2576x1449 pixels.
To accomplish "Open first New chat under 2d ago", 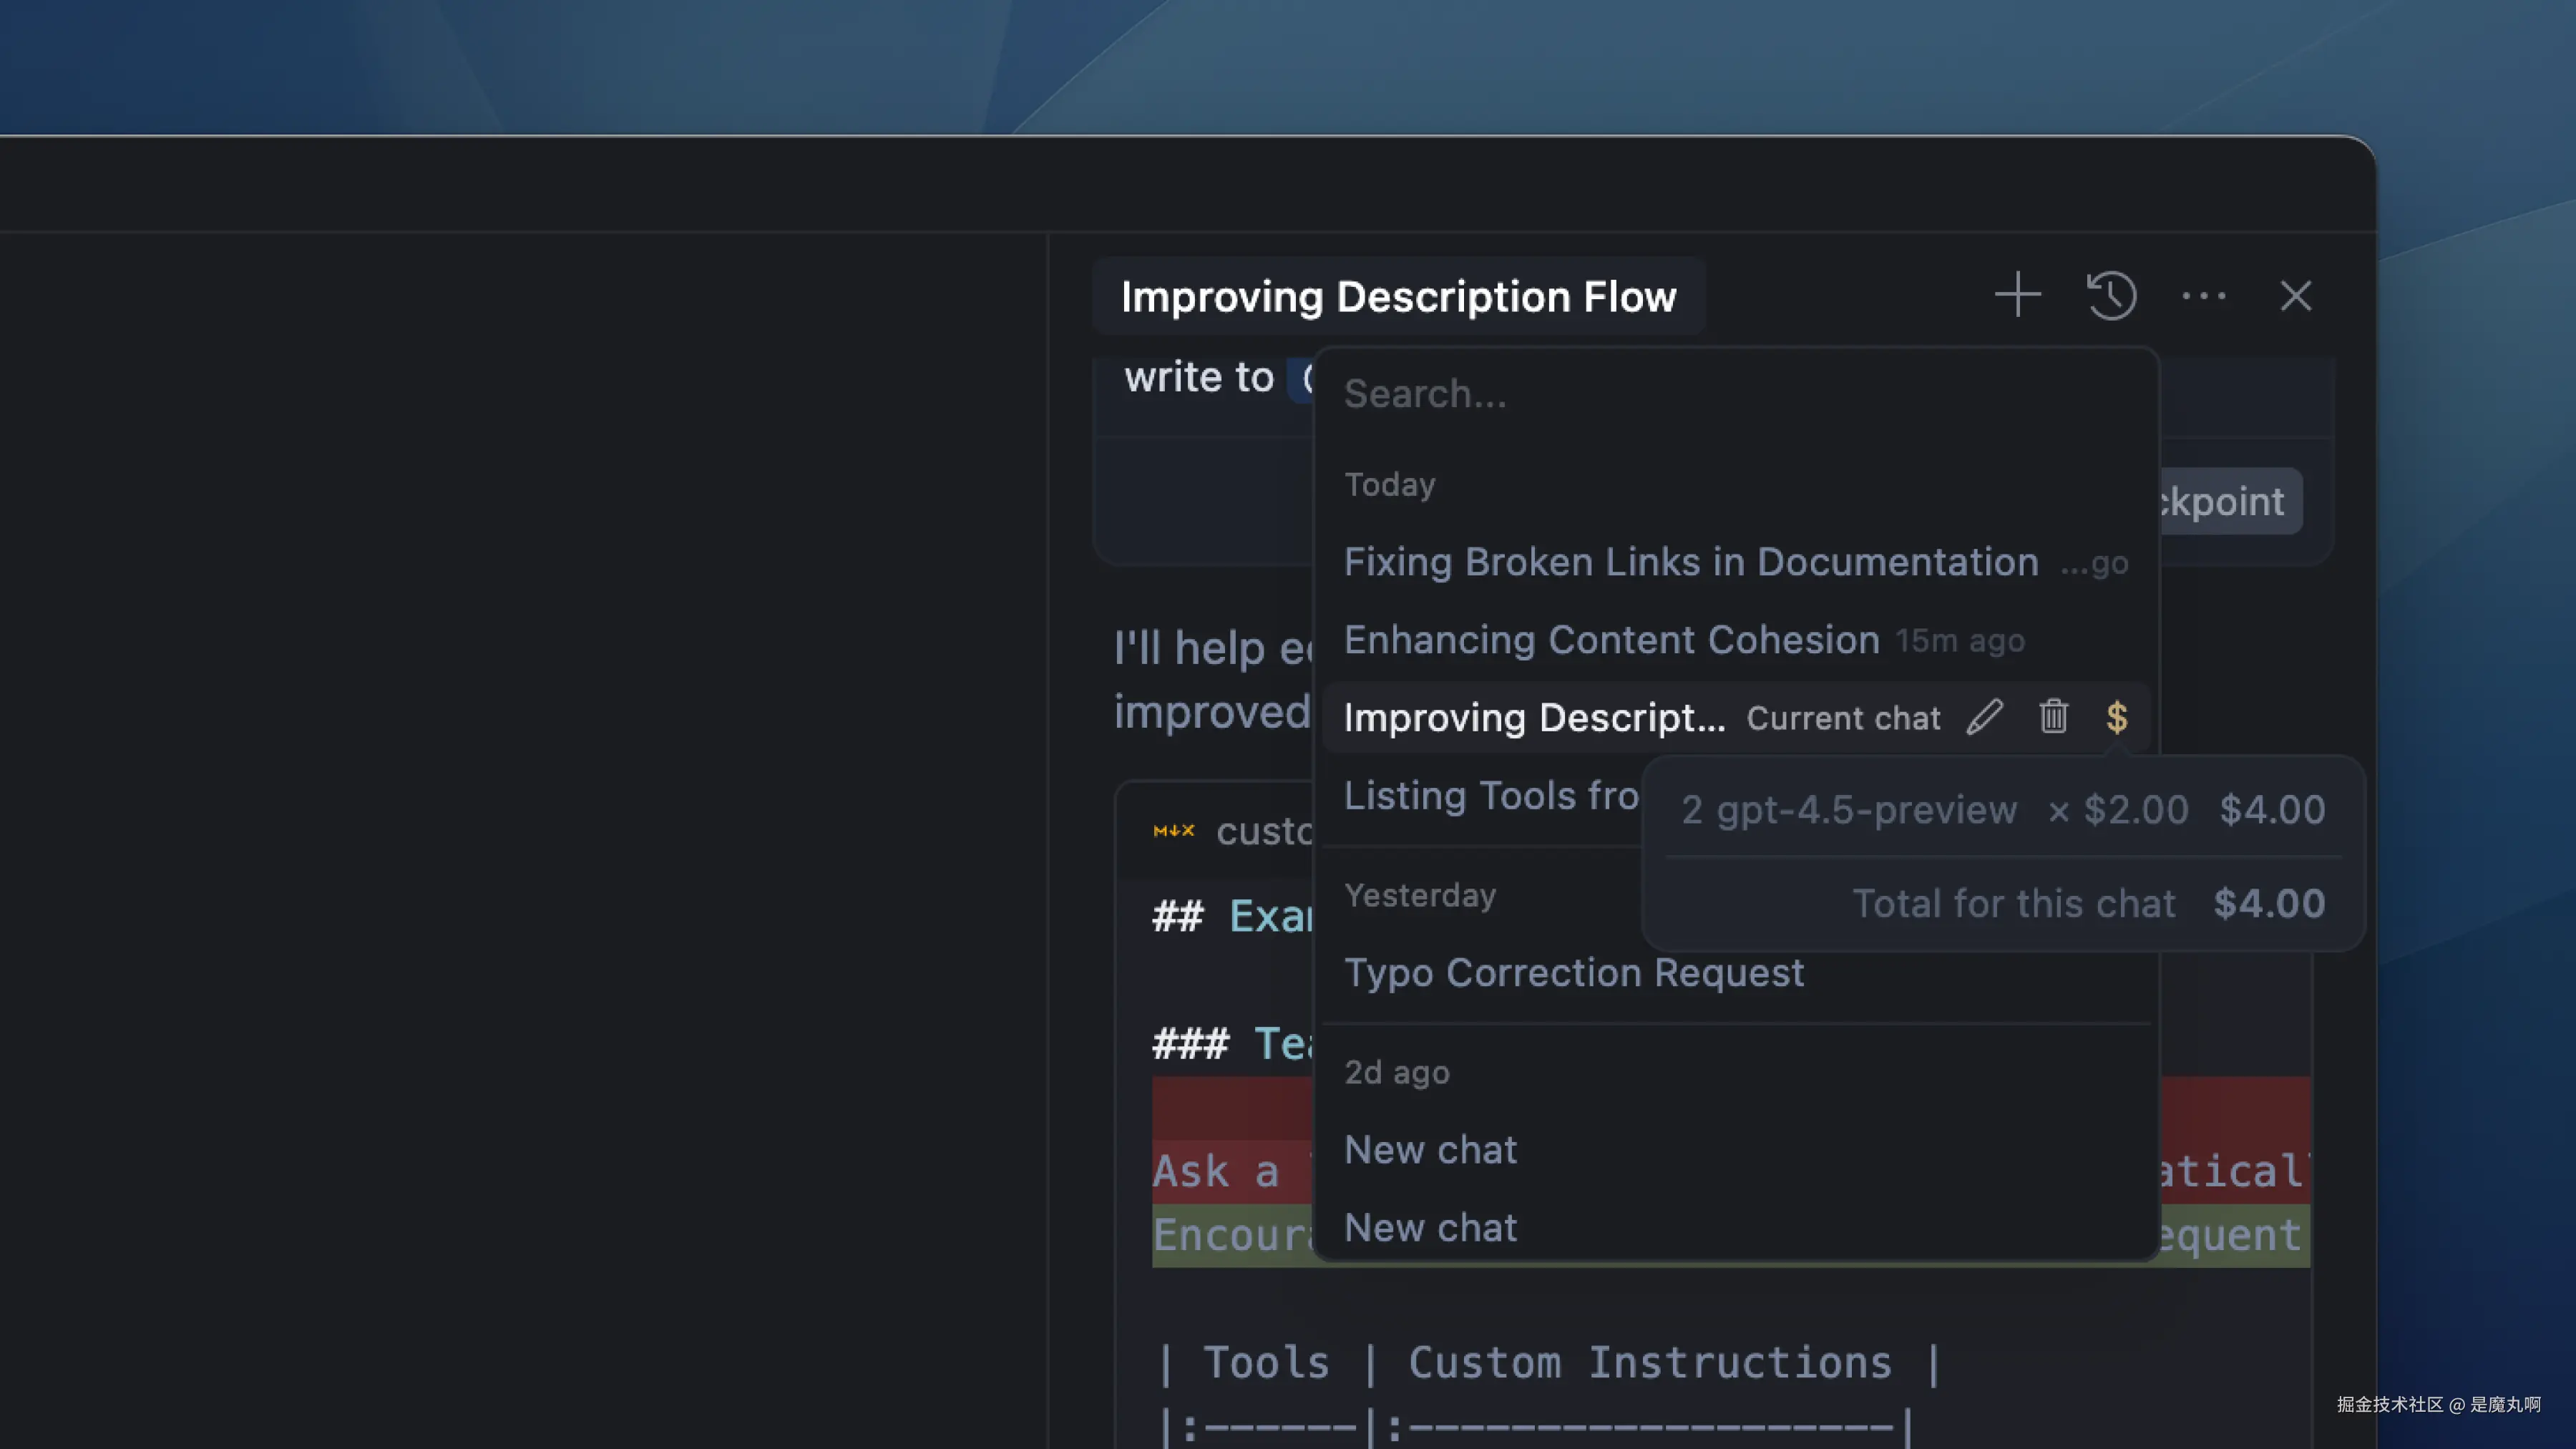I will 1736,1150.
